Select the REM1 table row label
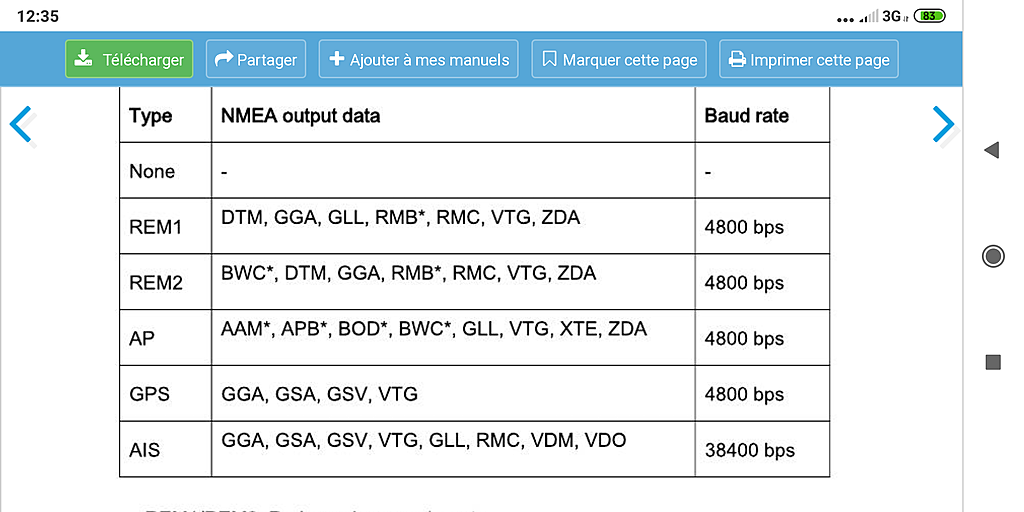The width and height of the screenshot is (1024, 512). coord(155,227)
